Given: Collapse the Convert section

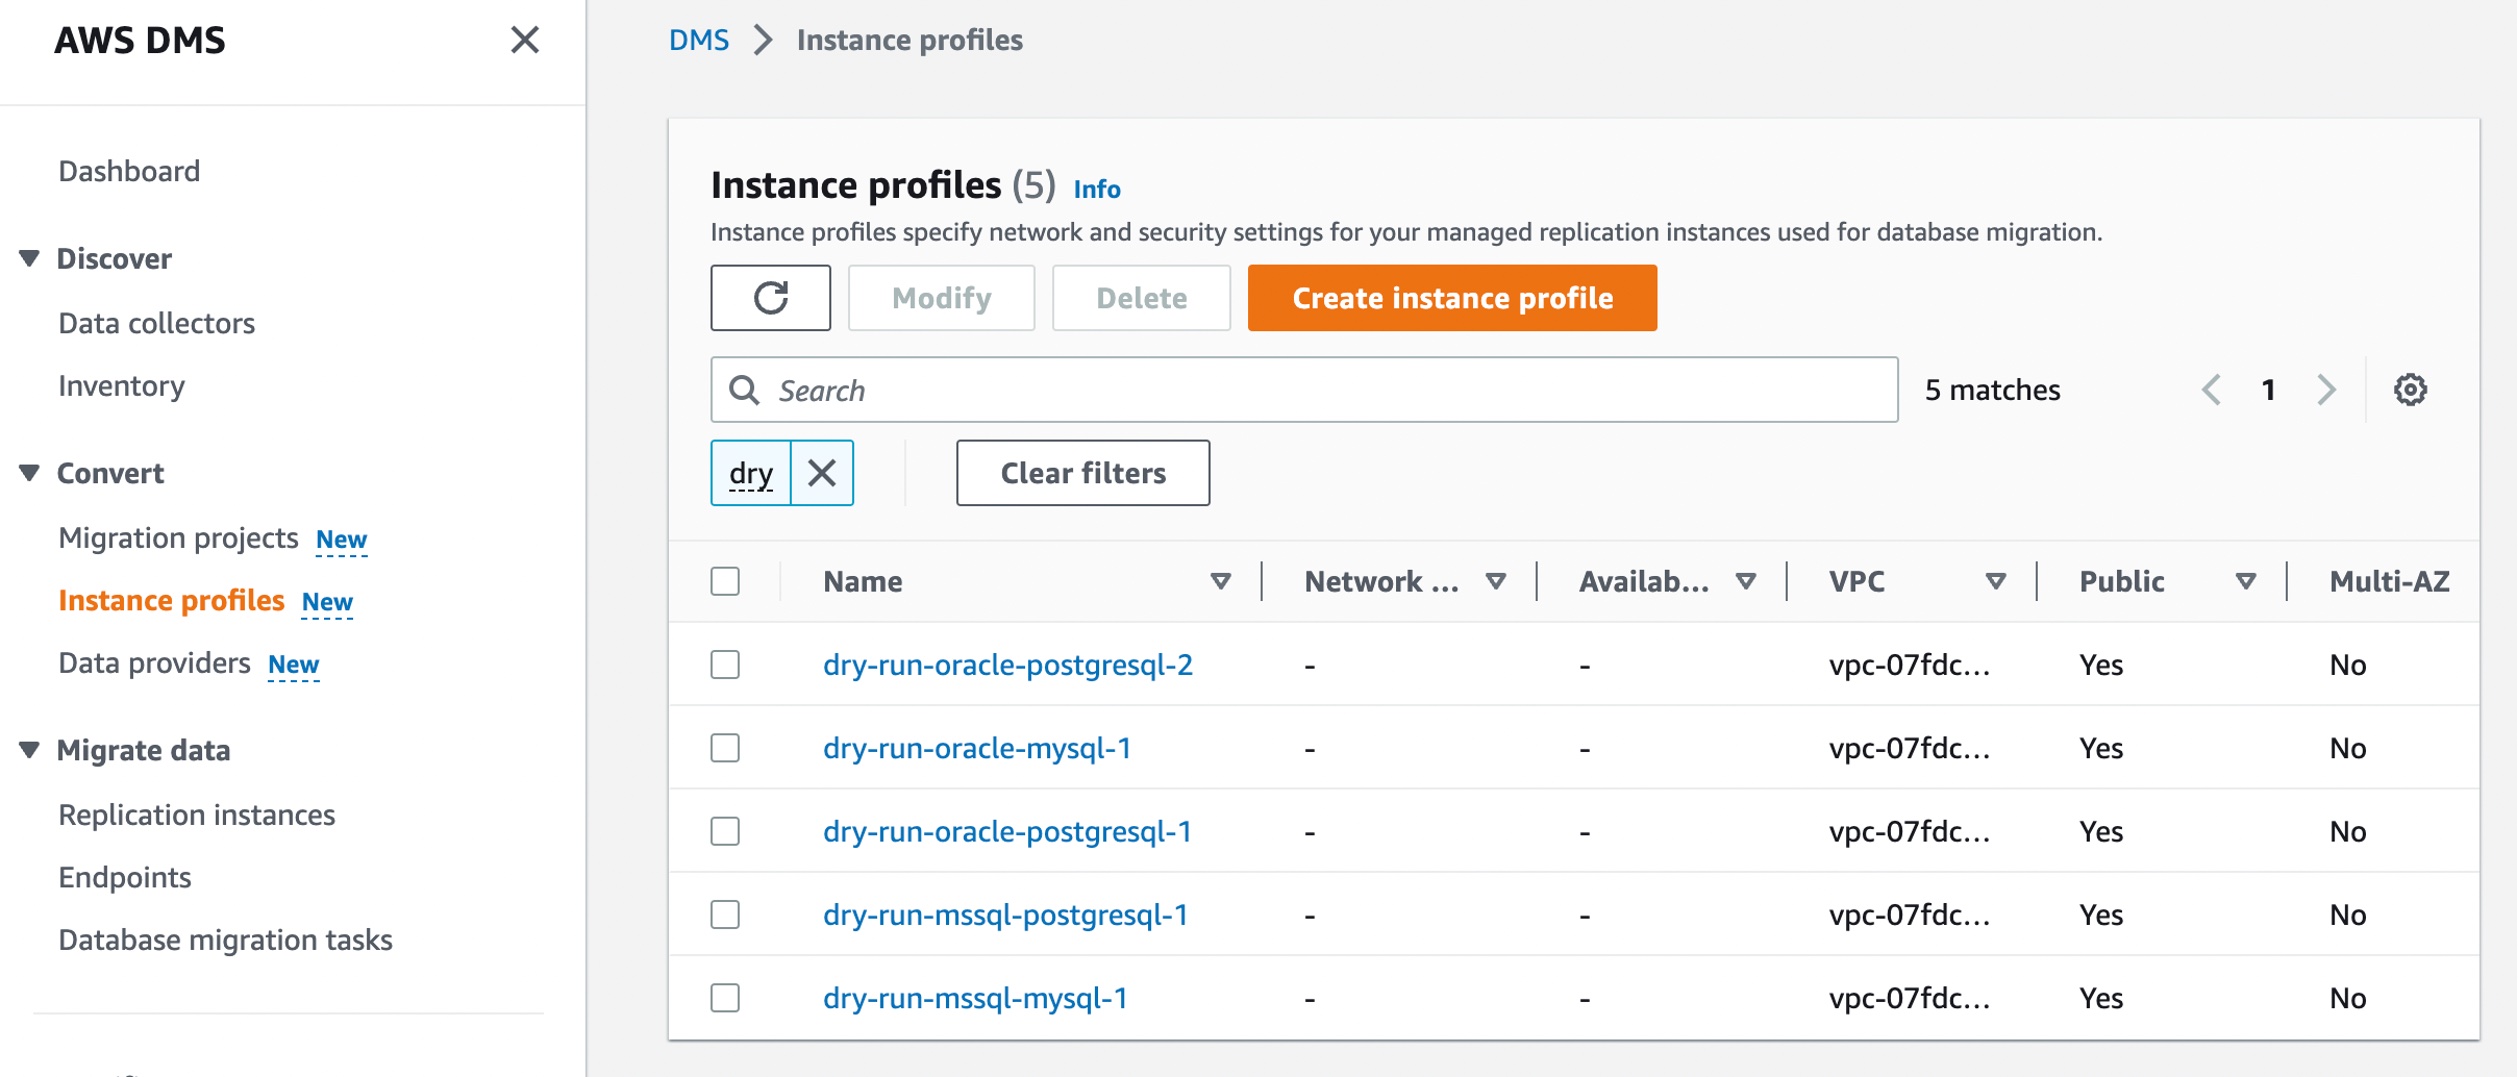Looking at the screenshot, I should [x=29, y=473].
